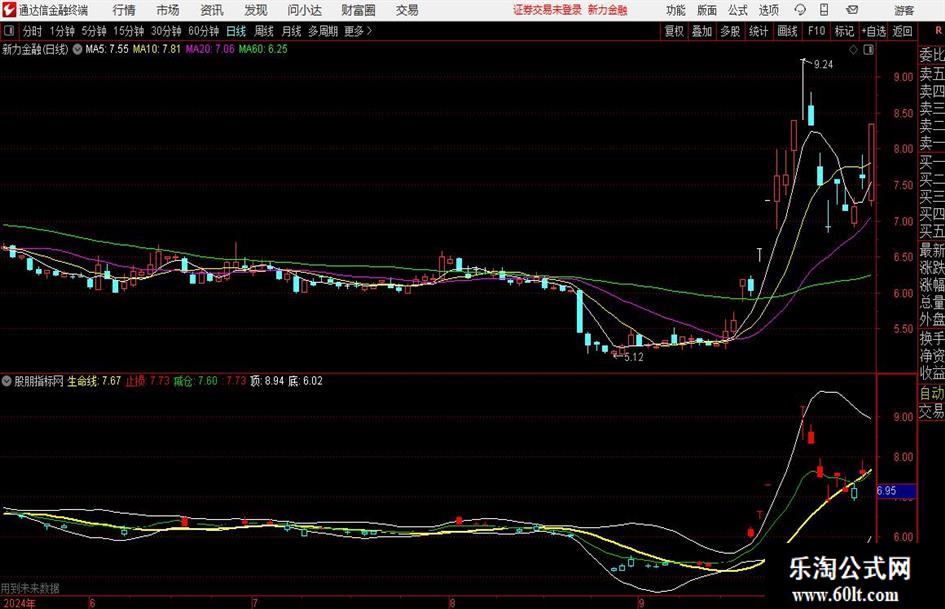Click the diamond icon at chart top-right
Image resolution: width=945 pixels, height=609 pixels.
point(853,50)
